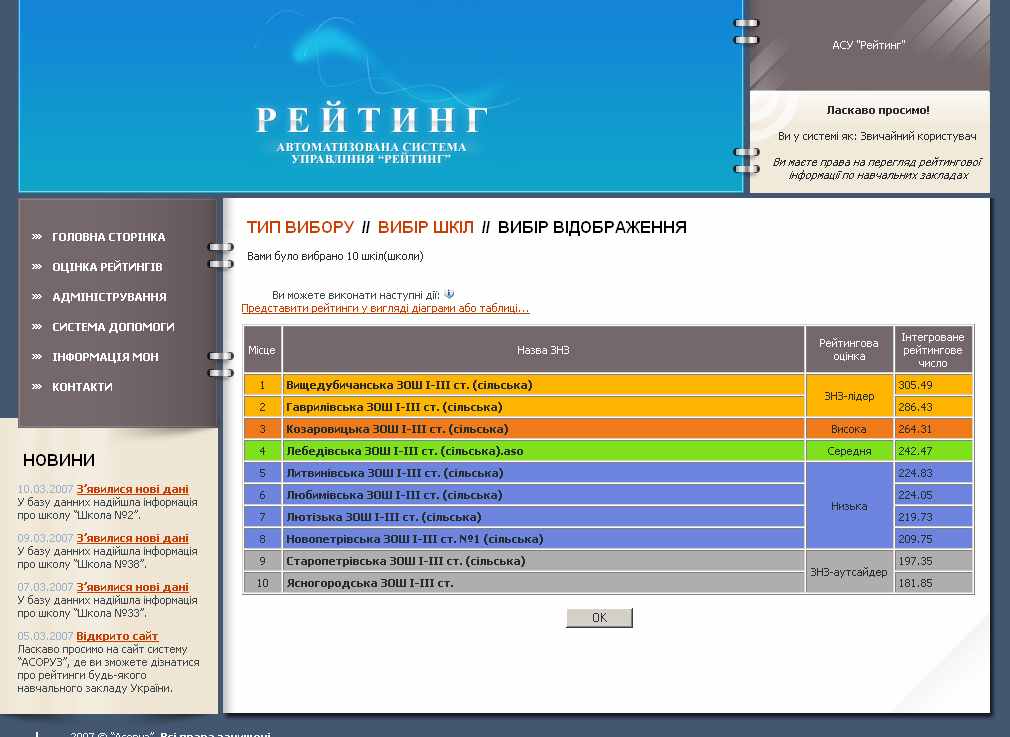Click the 'АСУ "Рейтинг"' header label

(868, 45)
